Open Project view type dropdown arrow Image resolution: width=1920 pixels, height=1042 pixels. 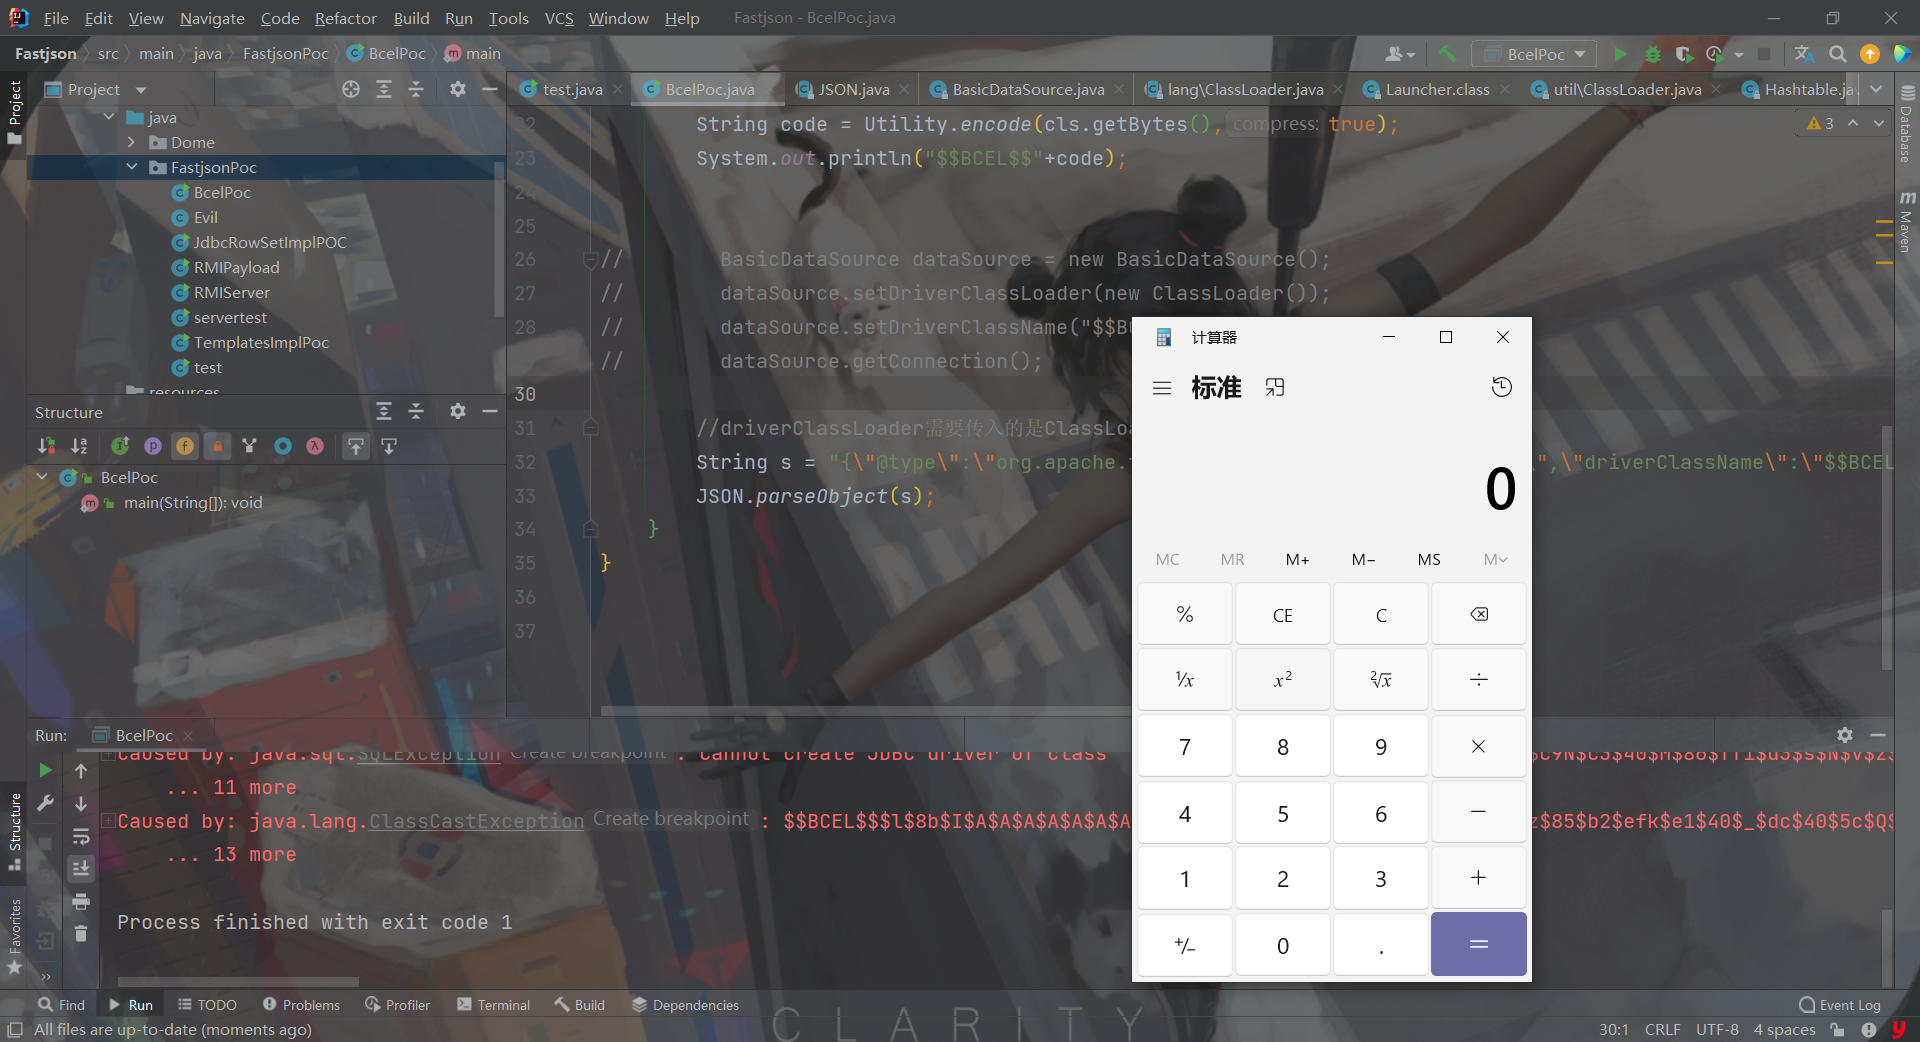[x=140, y=90]
